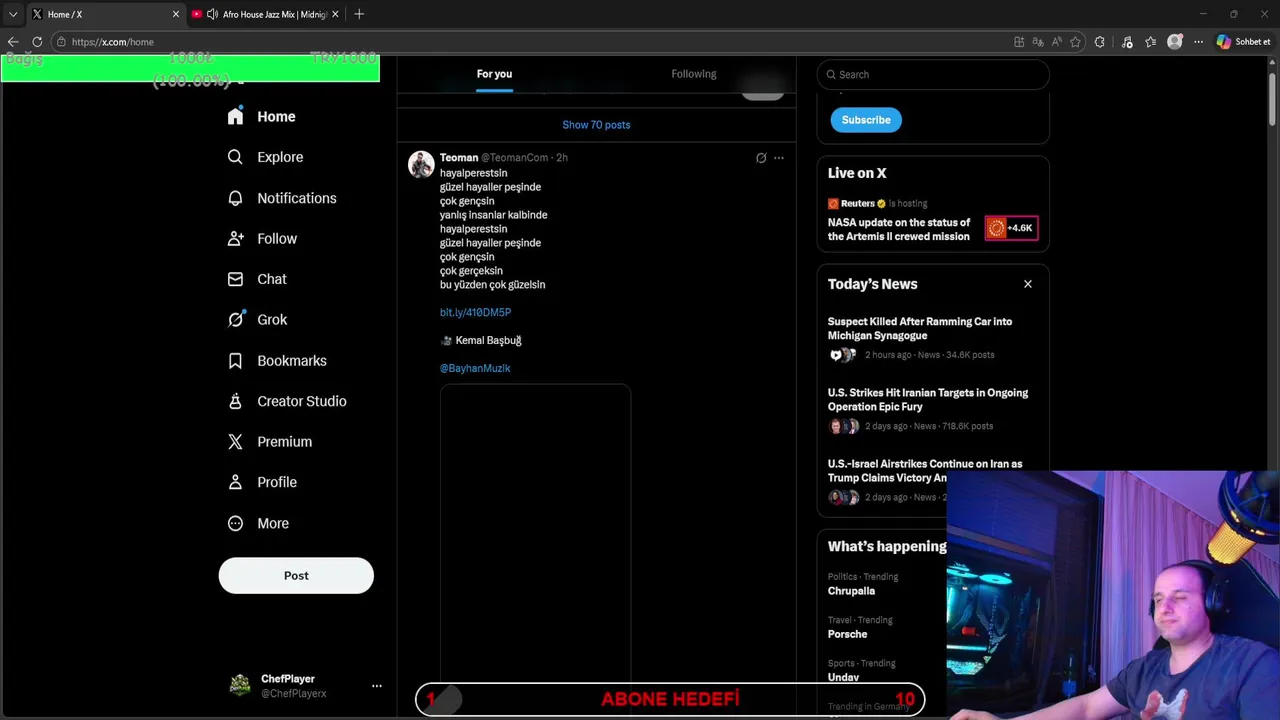The width and height of the screenshot is (1280, 720).
Task: Launch Grok from the sidebar icon
Action: pyautogui.click(x=235, y=320)
